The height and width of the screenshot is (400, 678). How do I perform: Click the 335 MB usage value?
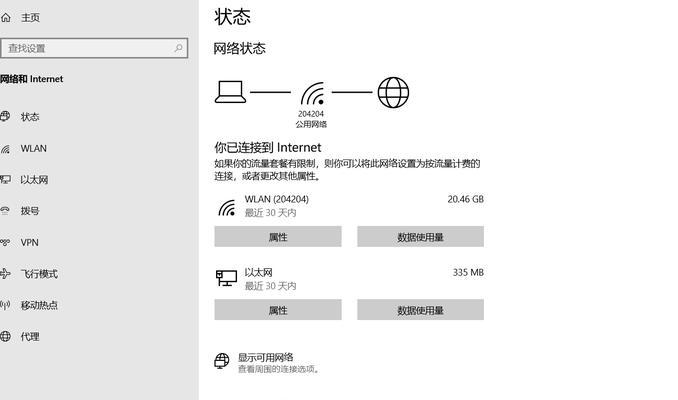(468, 272)
